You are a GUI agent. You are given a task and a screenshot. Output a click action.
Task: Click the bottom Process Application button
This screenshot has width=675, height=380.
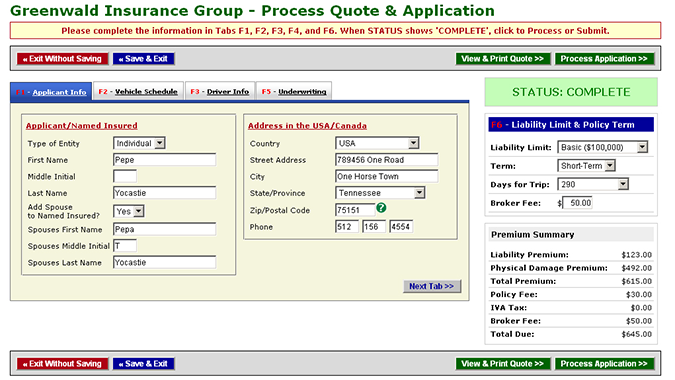tap(604, 364)
